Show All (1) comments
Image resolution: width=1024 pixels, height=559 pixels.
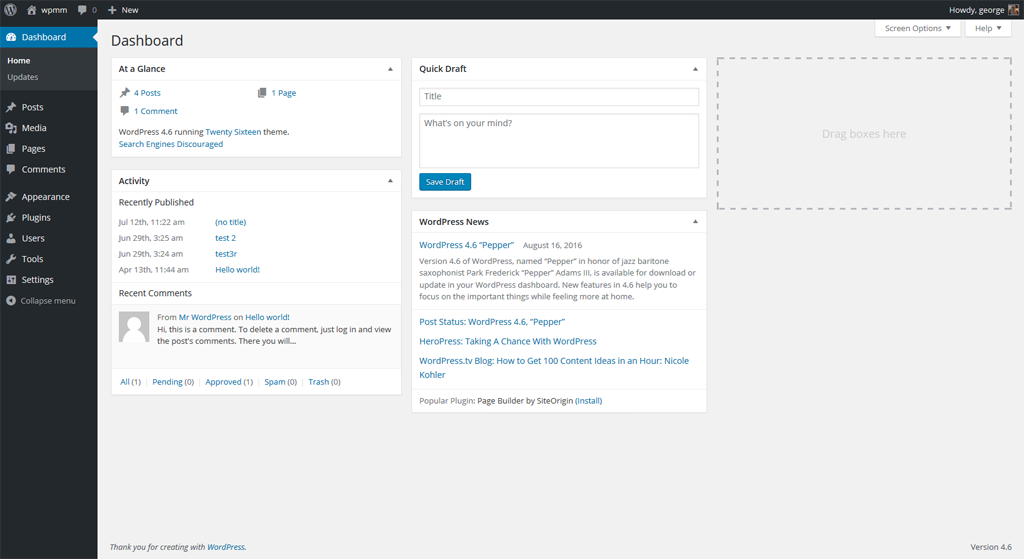tap(131, 382)
